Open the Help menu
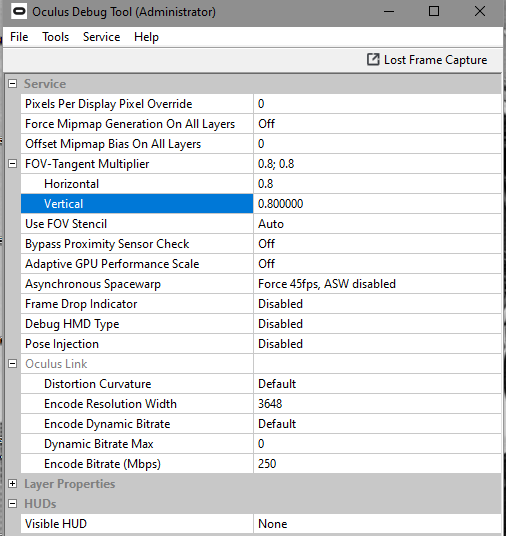This screenshot has height=536, width=506. coord(146,37)
